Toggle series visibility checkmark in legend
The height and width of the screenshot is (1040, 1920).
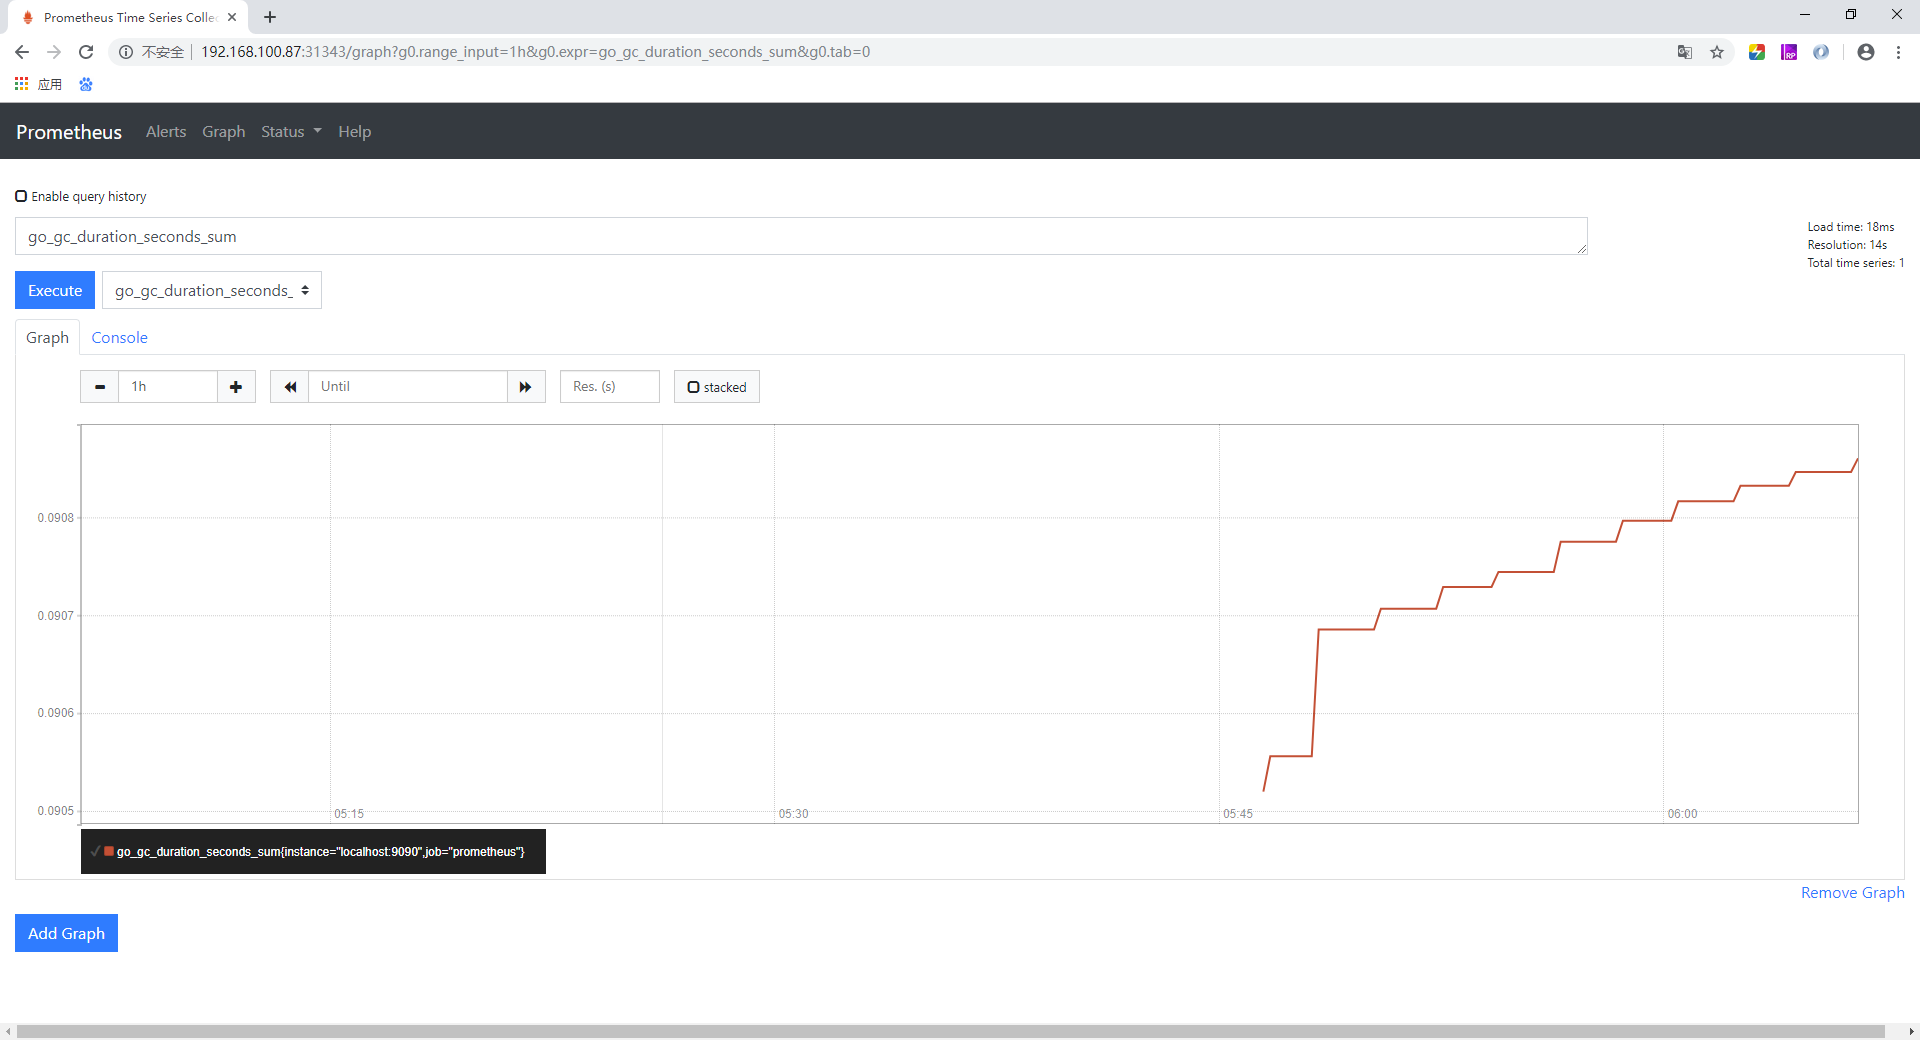(x=95, y=851)
